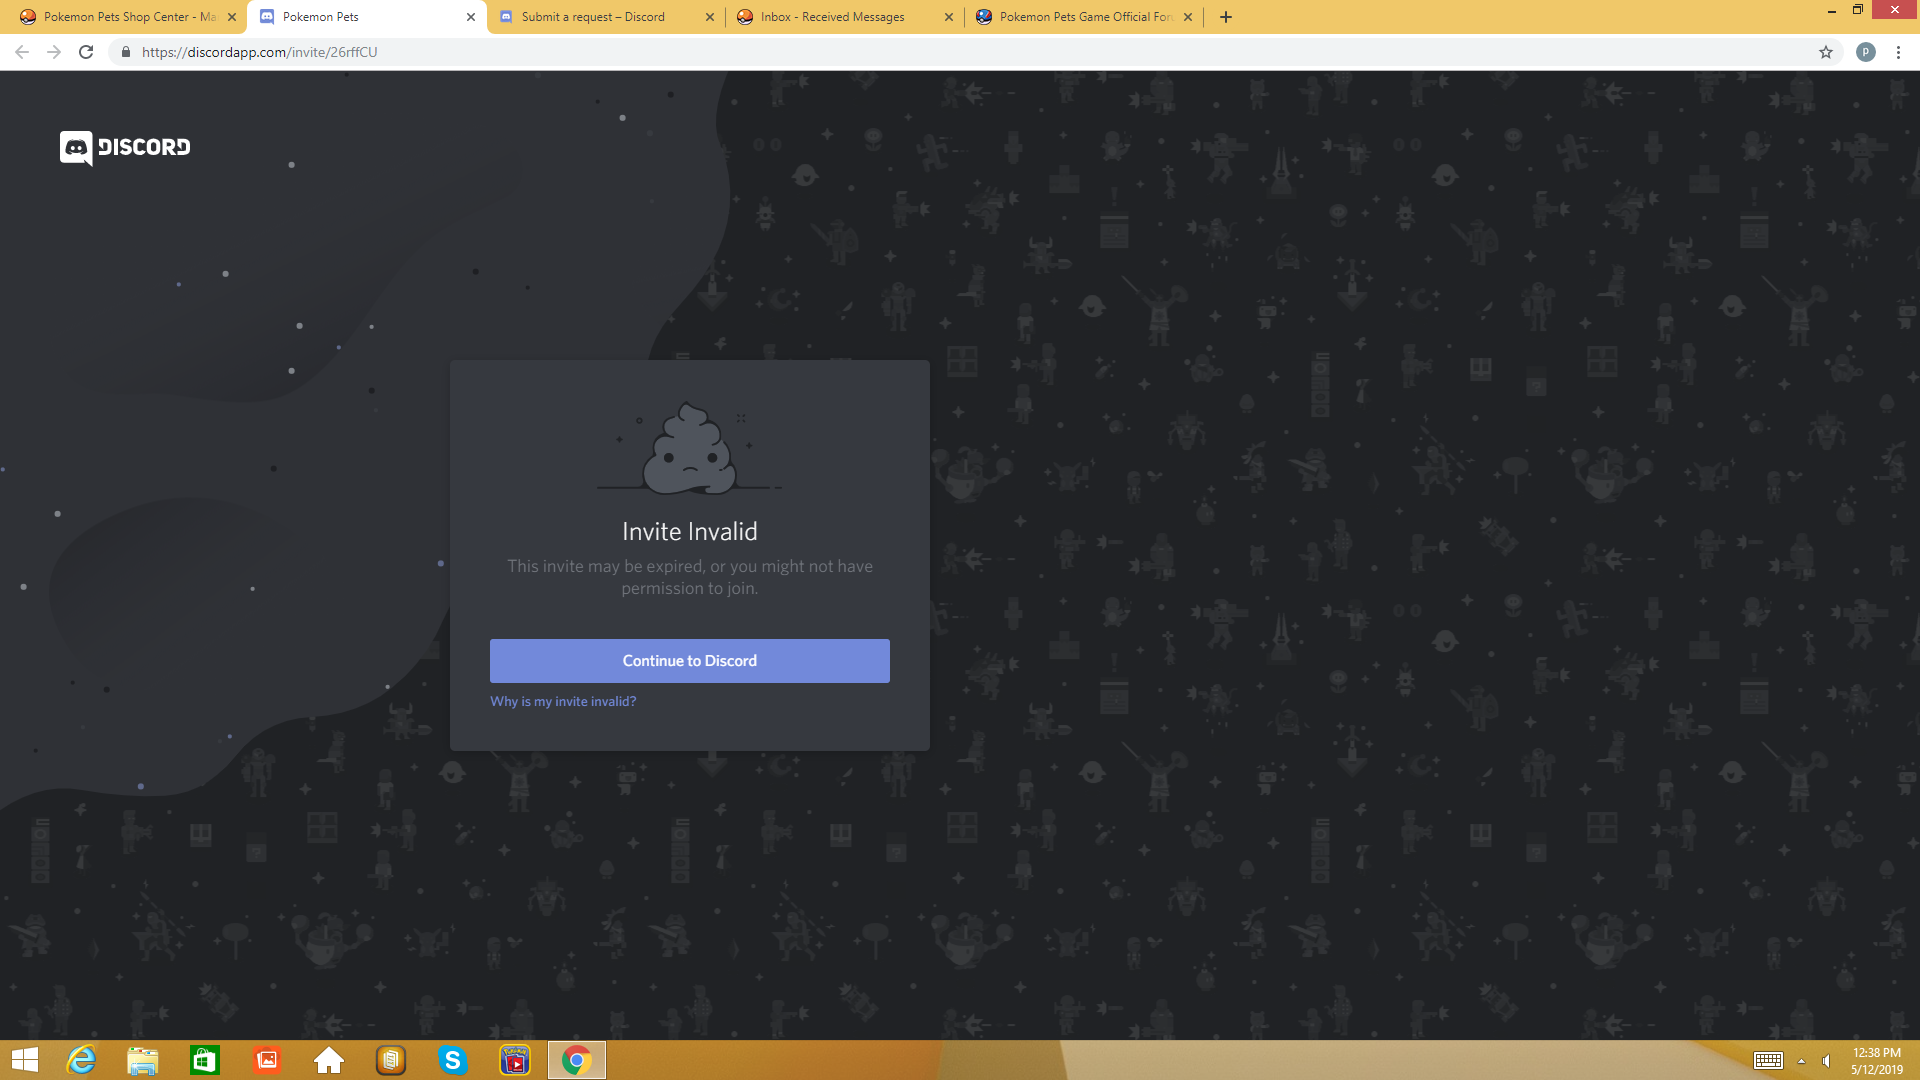Open Skype from the taskbar
The width and height of the screenshot is (1920, 1080).
pos(453,1060)
